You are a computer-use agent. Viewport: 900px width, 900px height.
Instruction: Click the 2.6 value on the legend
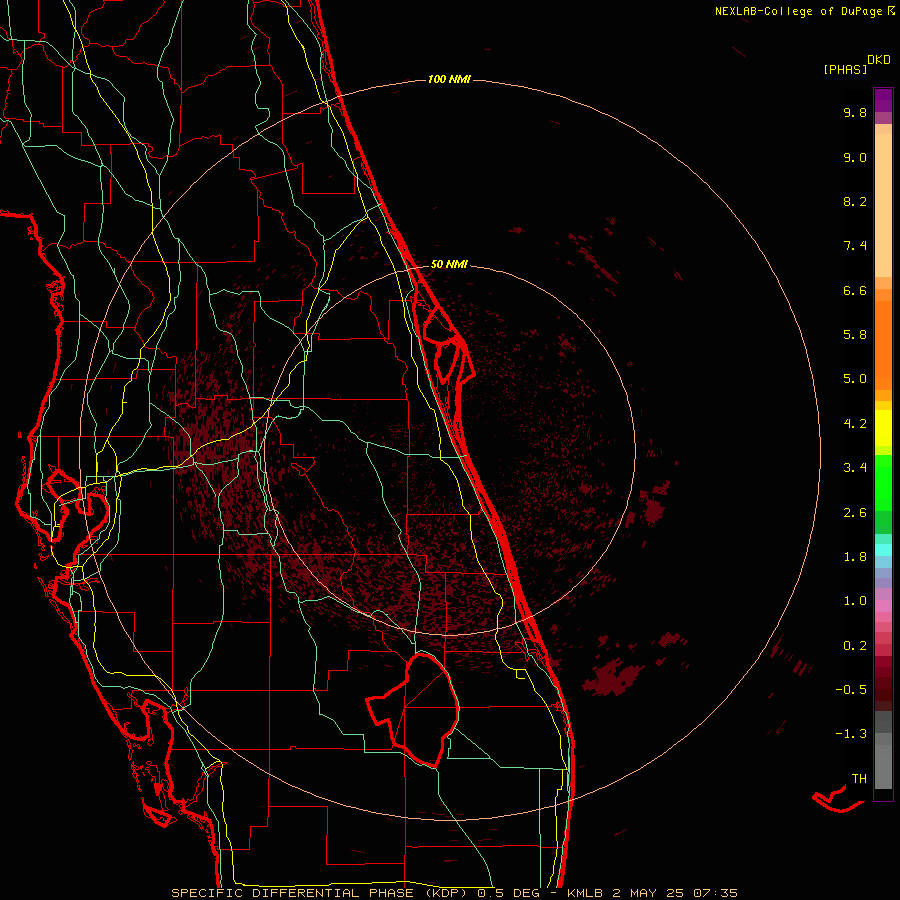coord(855,513)
